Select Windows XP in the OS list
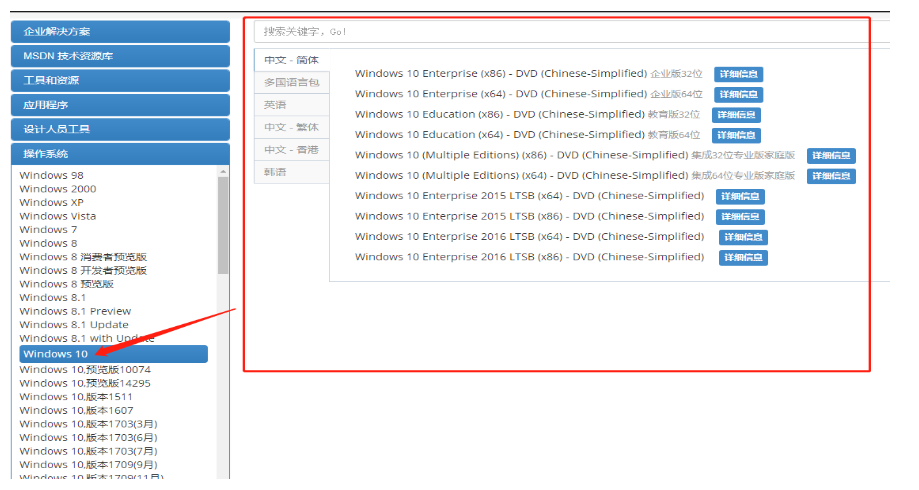The width and height of the screenshot is (919, 490). pos(52,202)
